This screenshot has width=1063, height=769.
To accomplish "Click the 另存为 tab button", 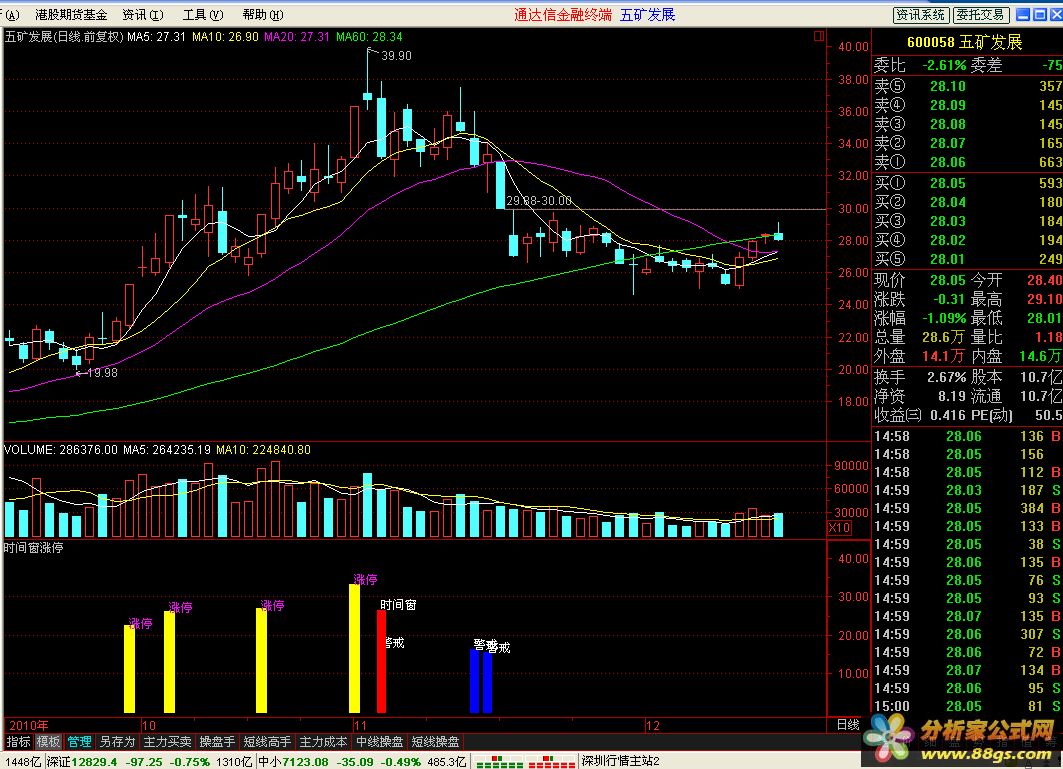I will [117, 742].
